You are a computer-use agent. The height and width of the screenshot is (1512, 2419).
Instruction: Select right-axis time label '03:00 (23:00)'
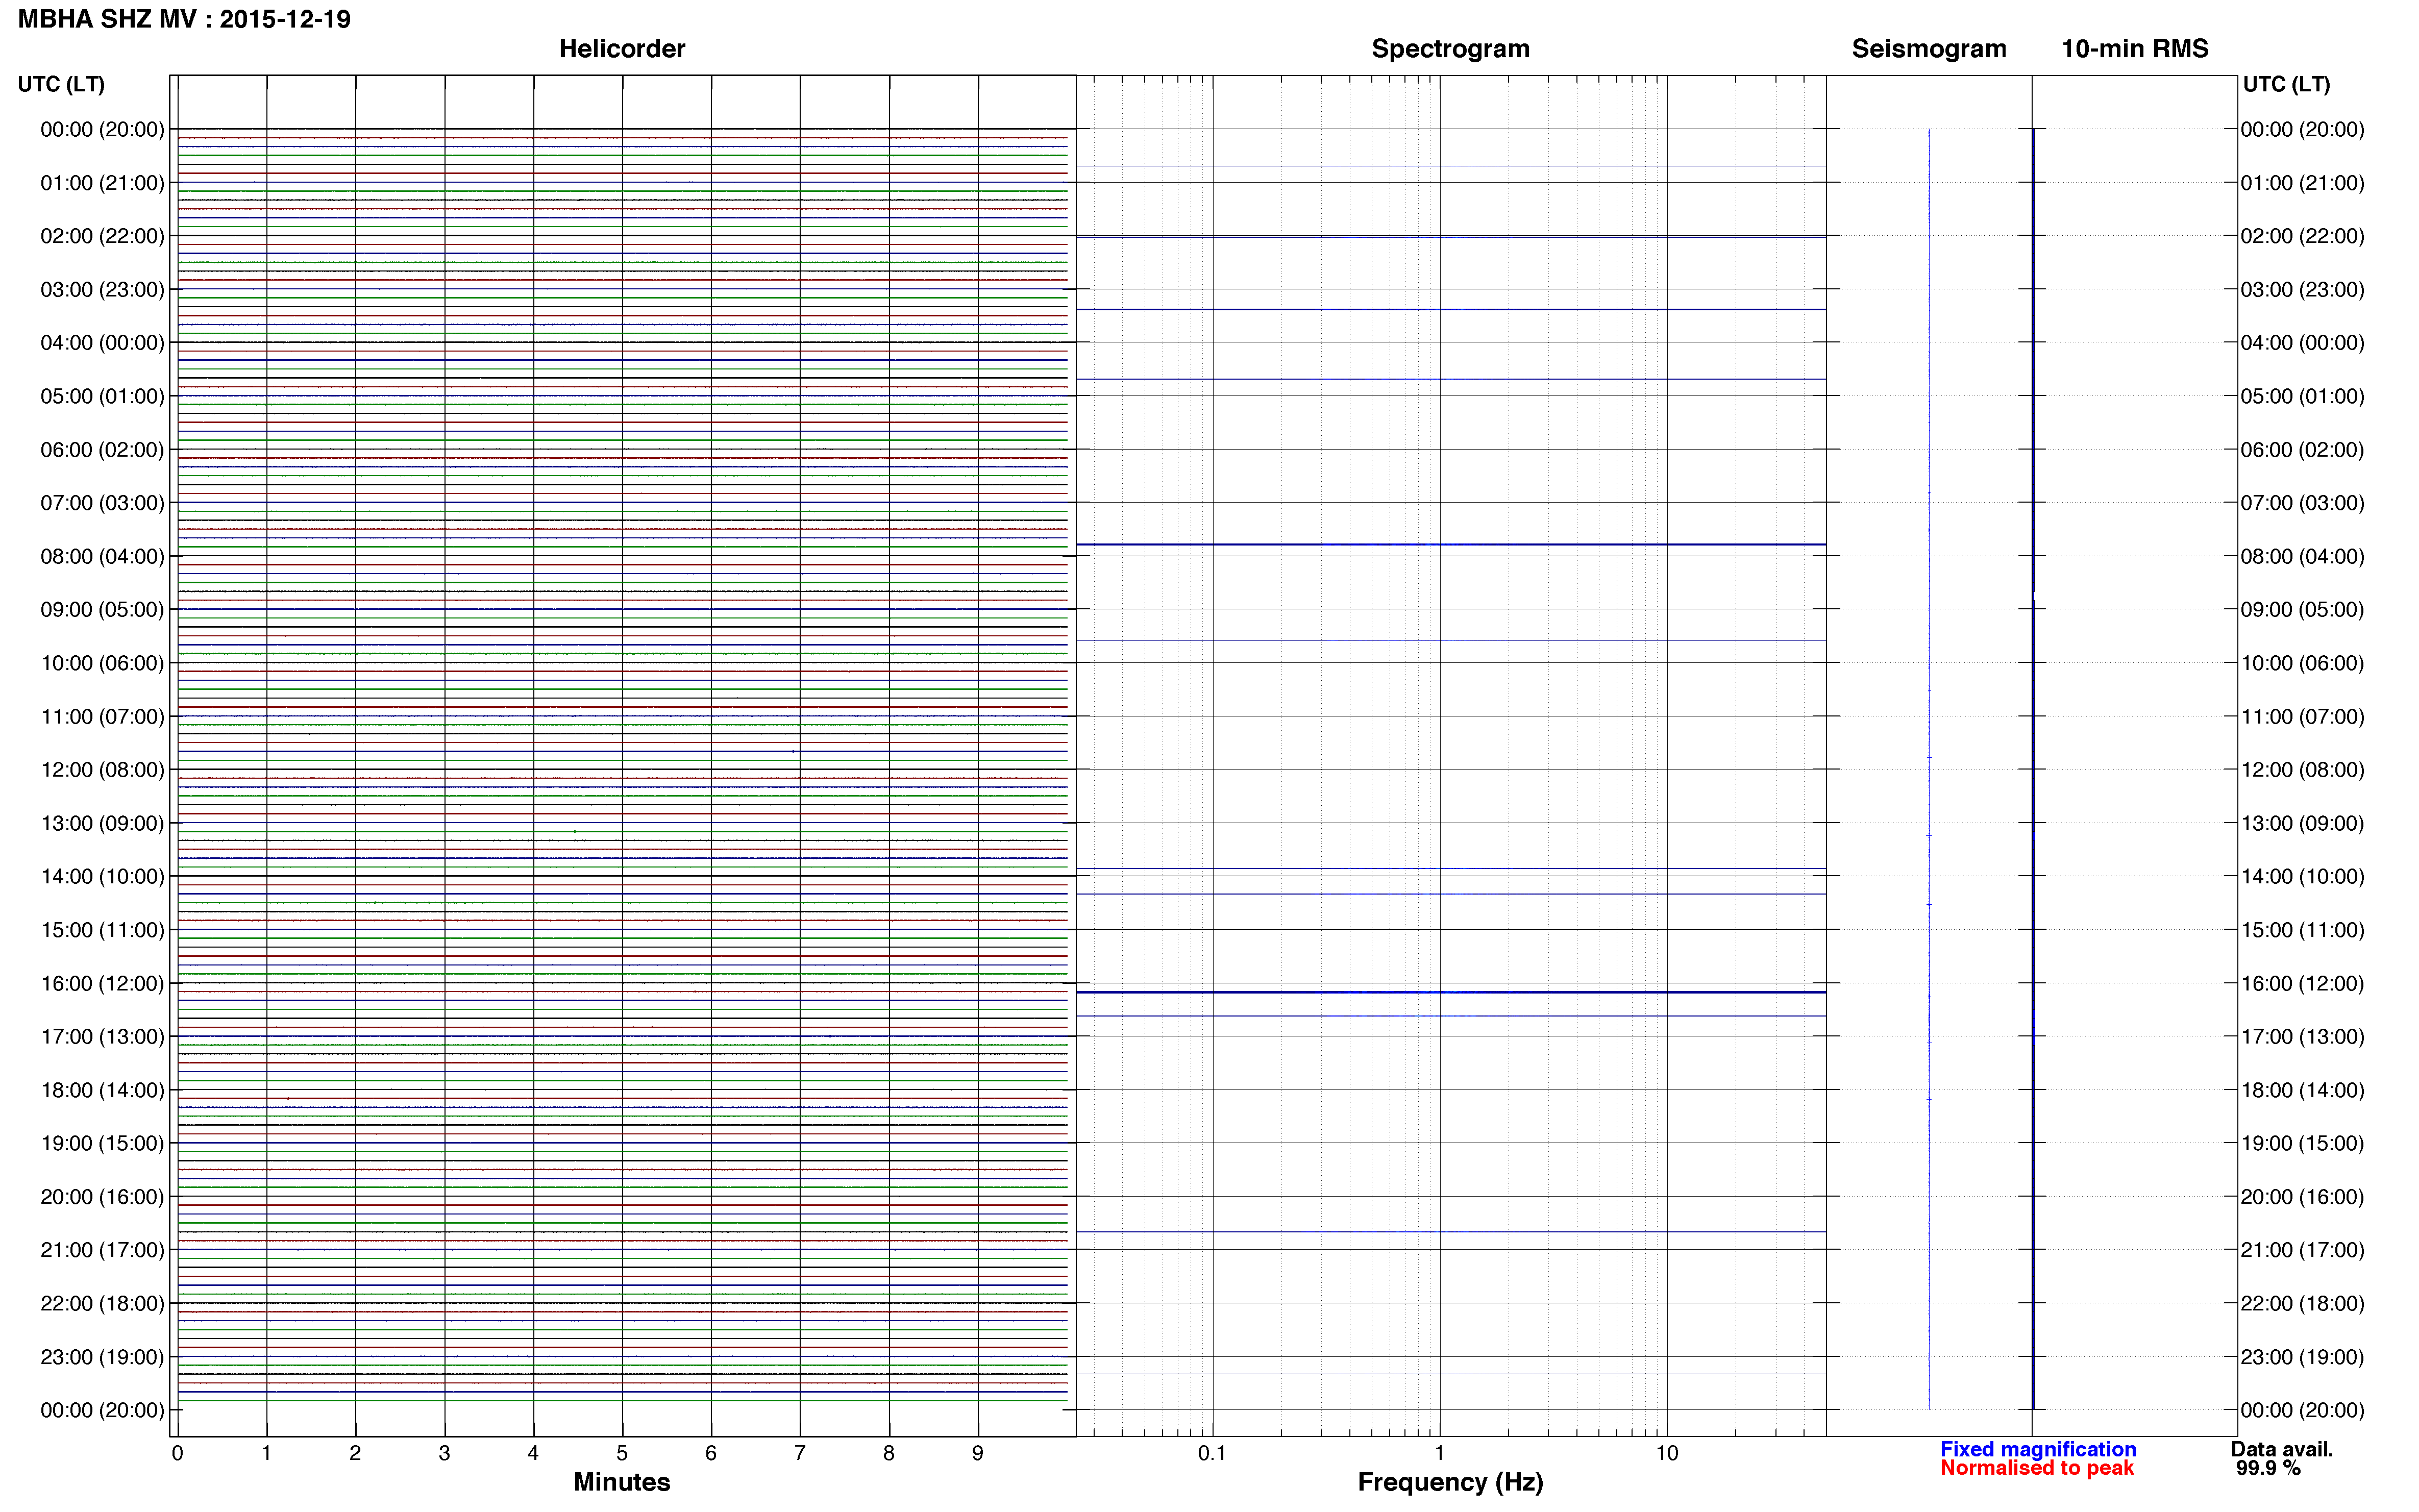[2302, 290]
